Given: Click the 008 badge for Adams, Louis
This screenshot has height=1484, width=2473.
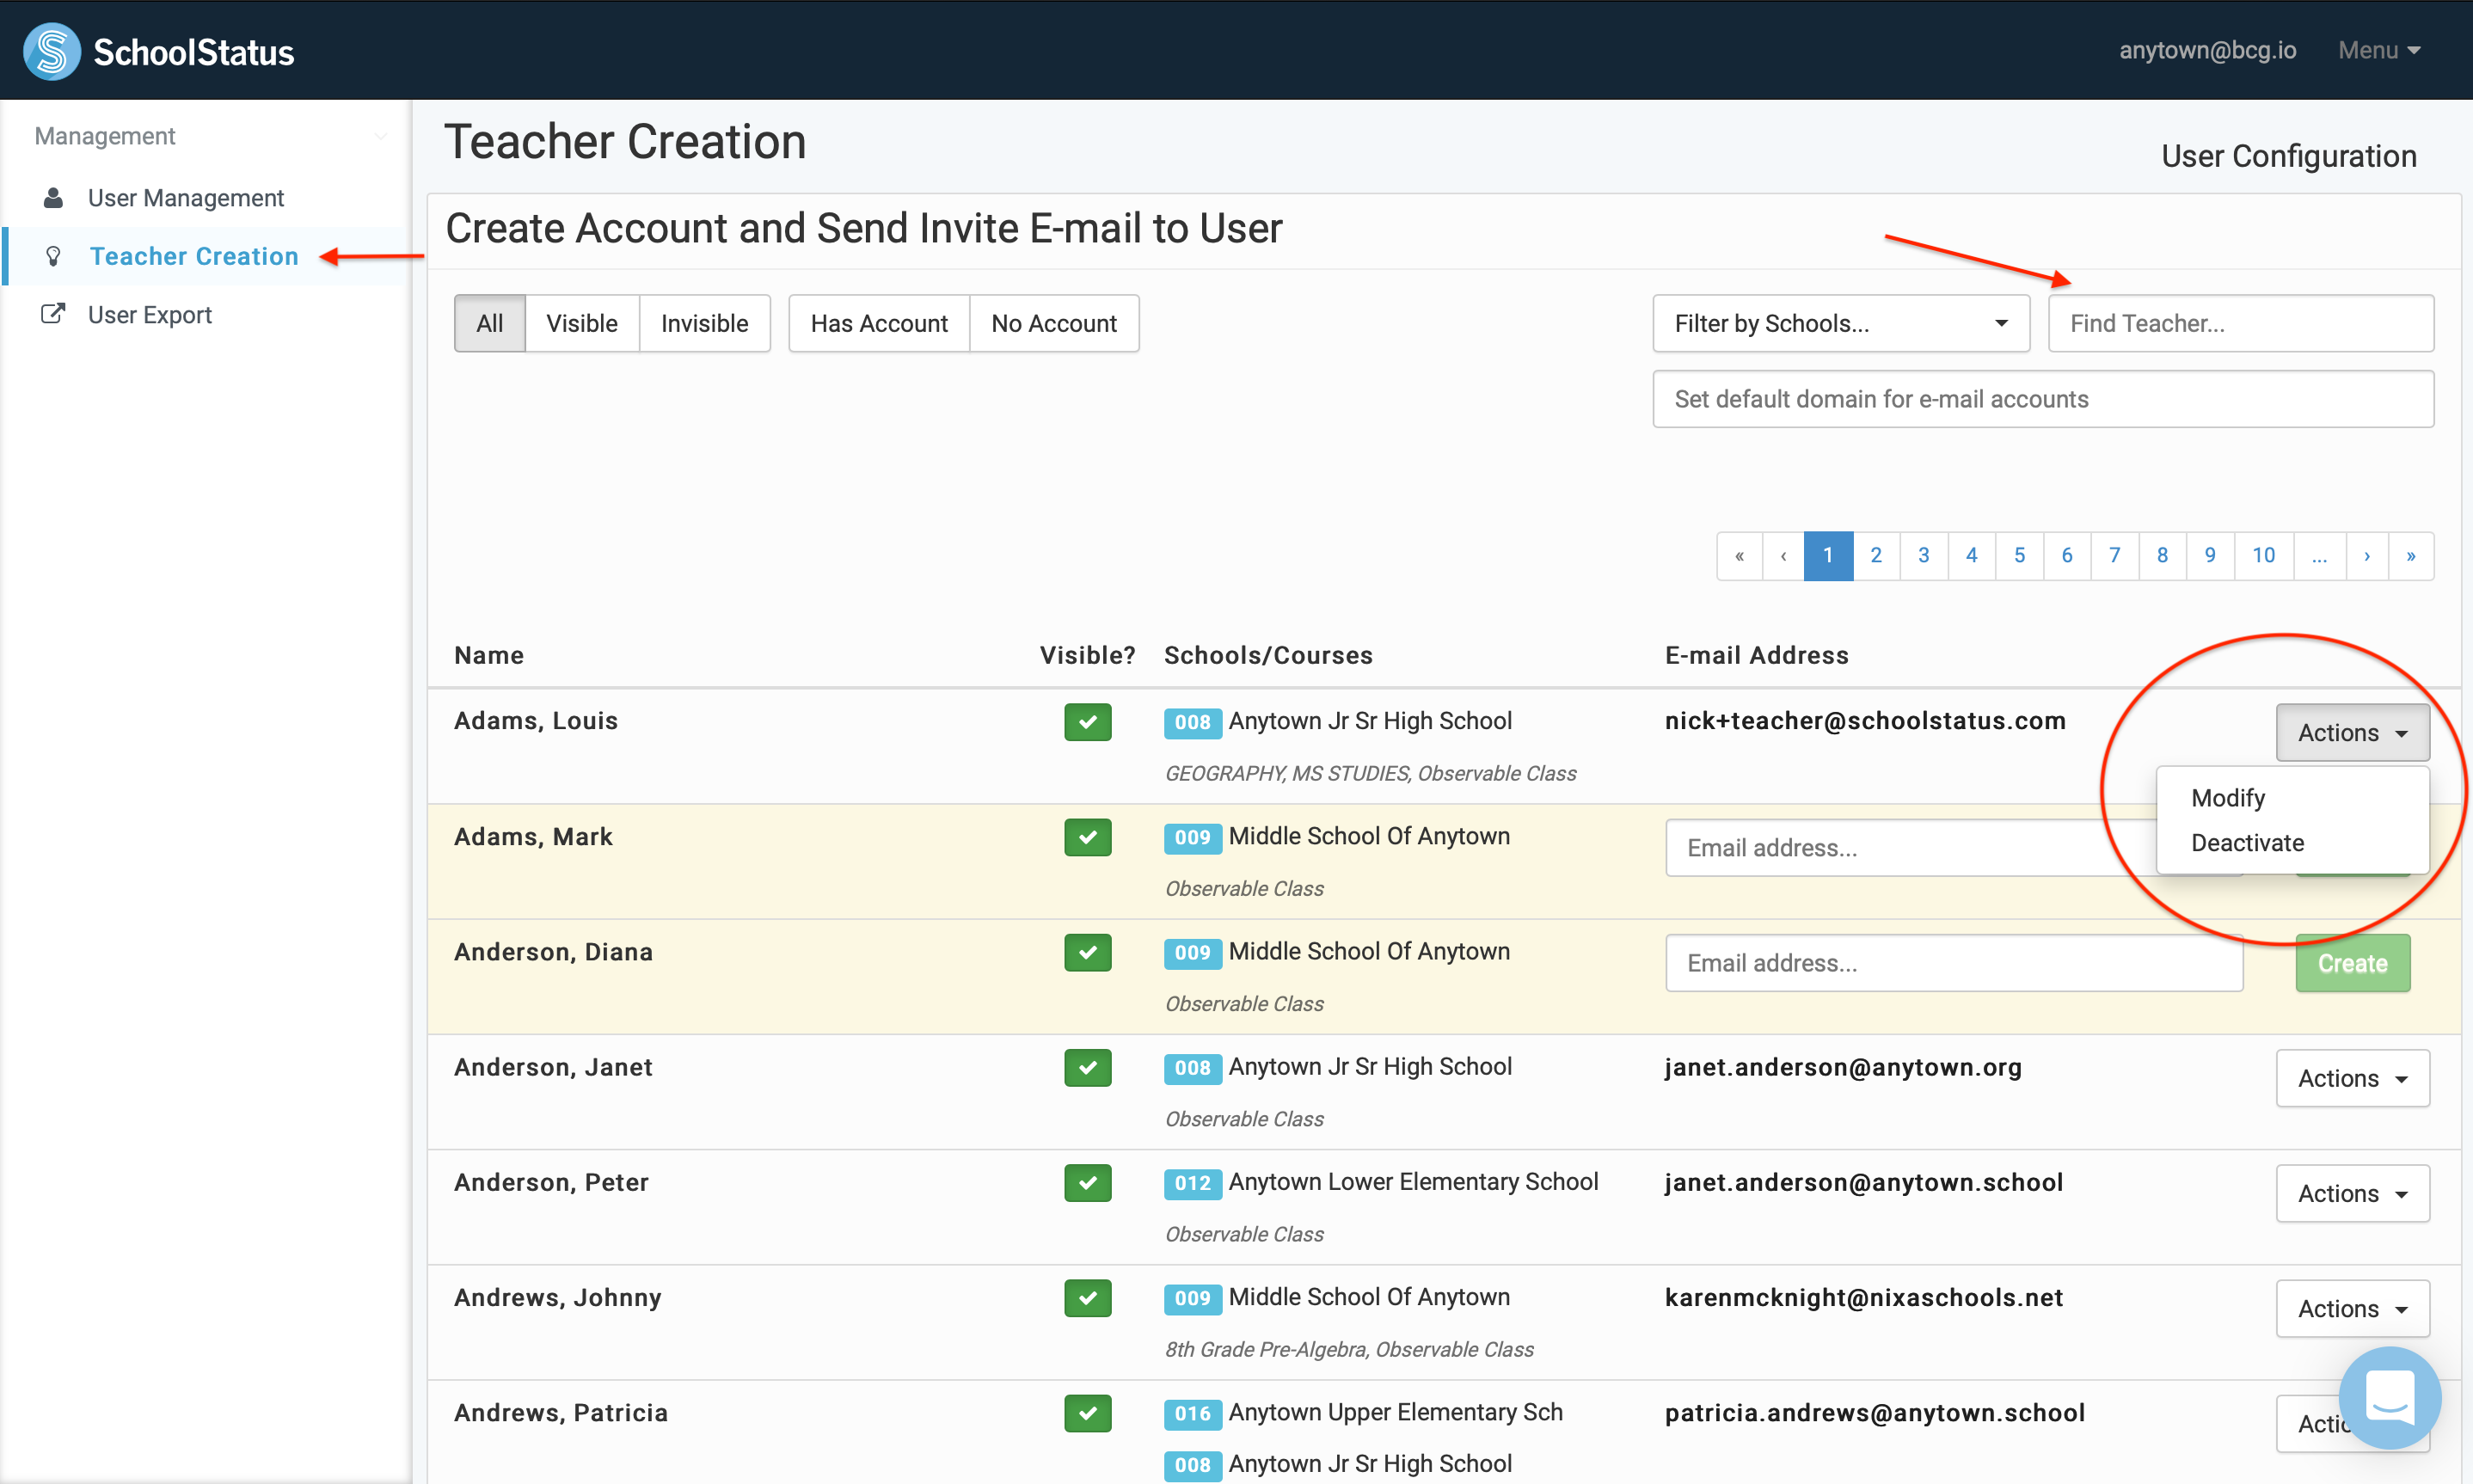Looking at the screenshot, I should point(1192,722).
